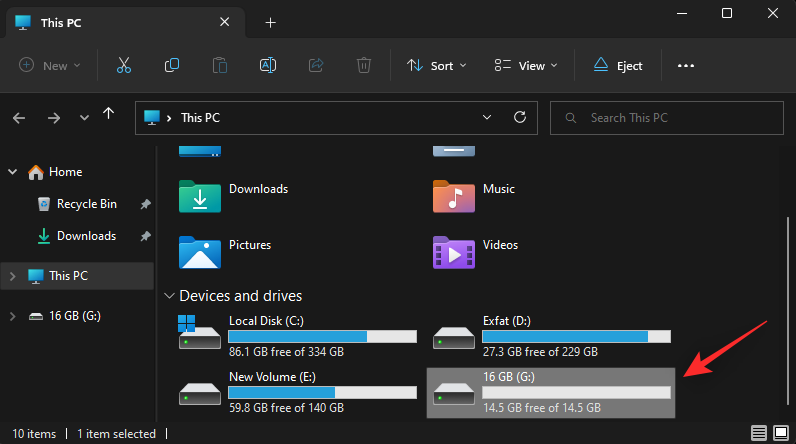
Task: Open a new tab with plus button
Action: [270, 23]
